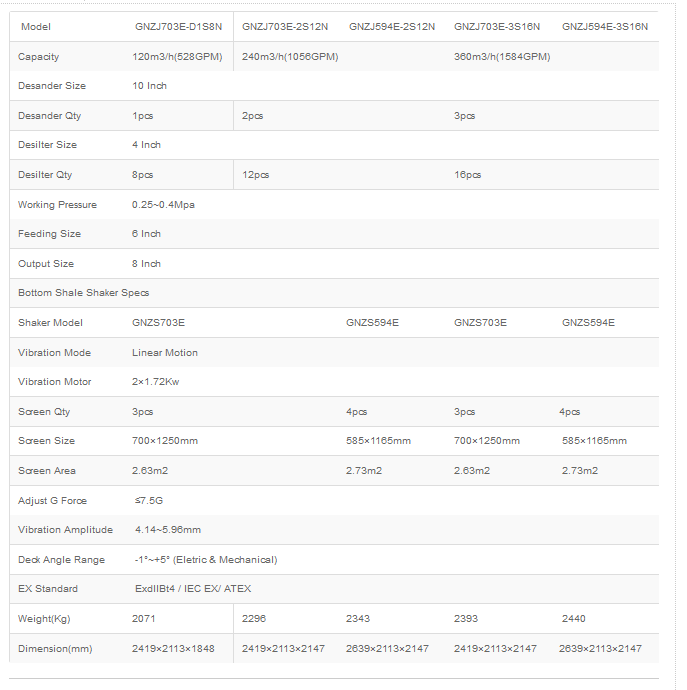Click the 12pcs desilter quantity cell
Image resolution: width=687 pixels, height=690 pixels.
(x=256, y=175)
